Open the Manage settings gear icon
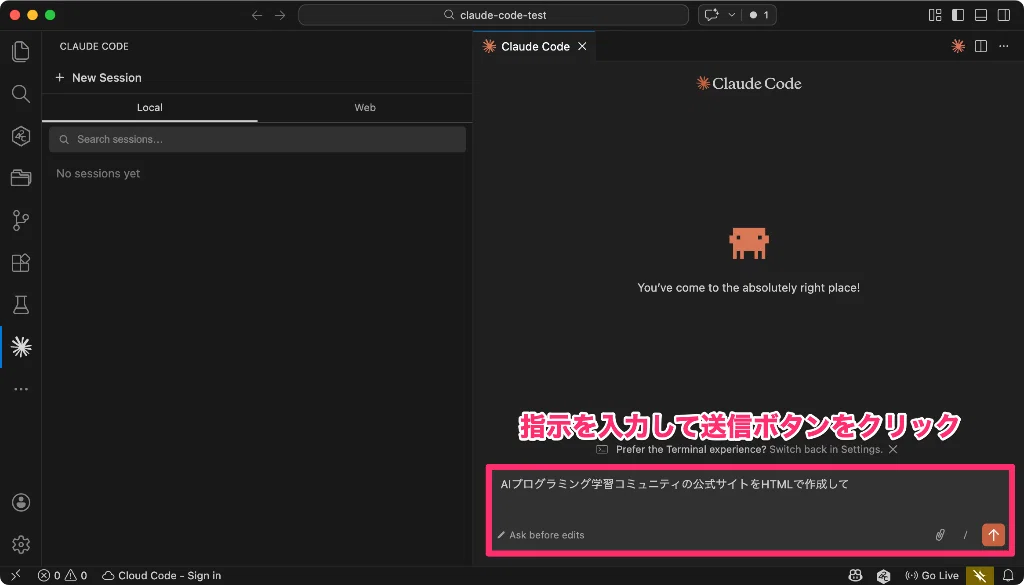The width and height of the screenshot is (1024, 585). (x=21, y=544)
